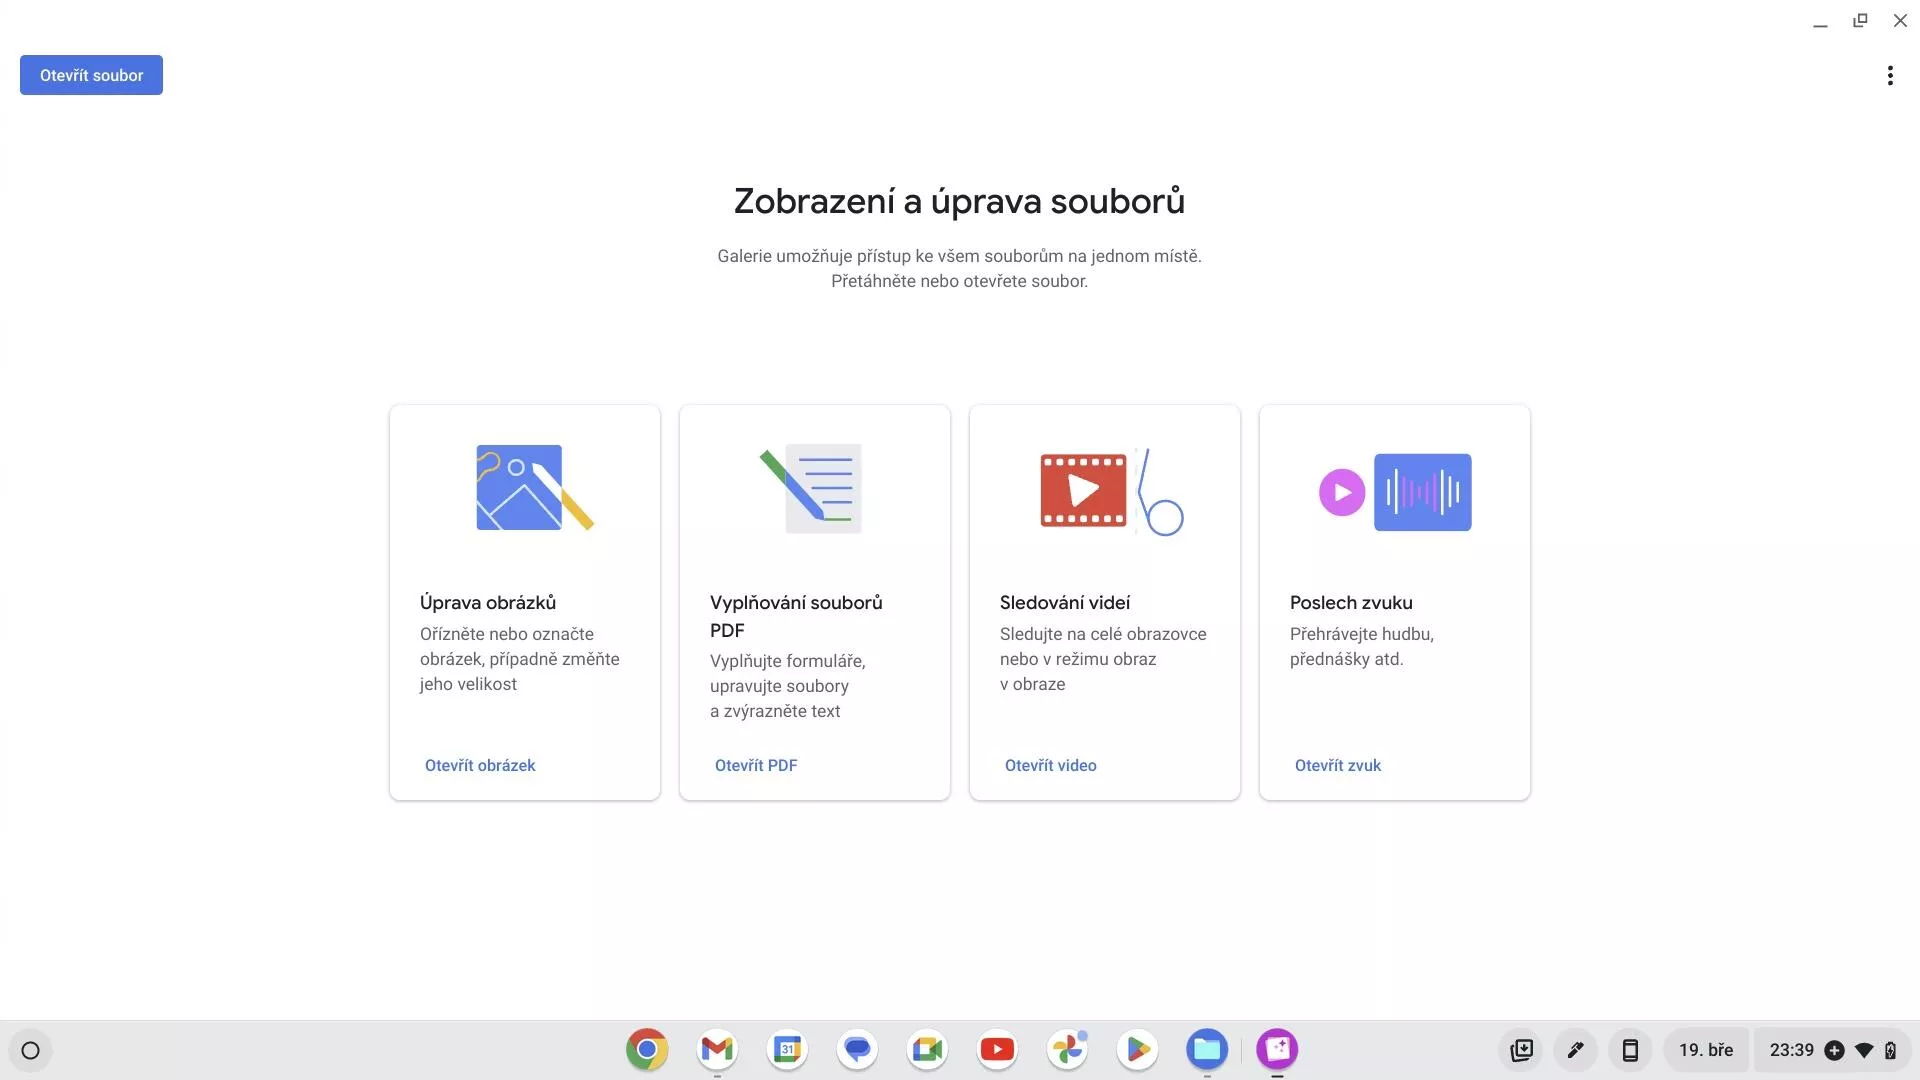Click the Sledování videí card title

[x=1064, y=603]
